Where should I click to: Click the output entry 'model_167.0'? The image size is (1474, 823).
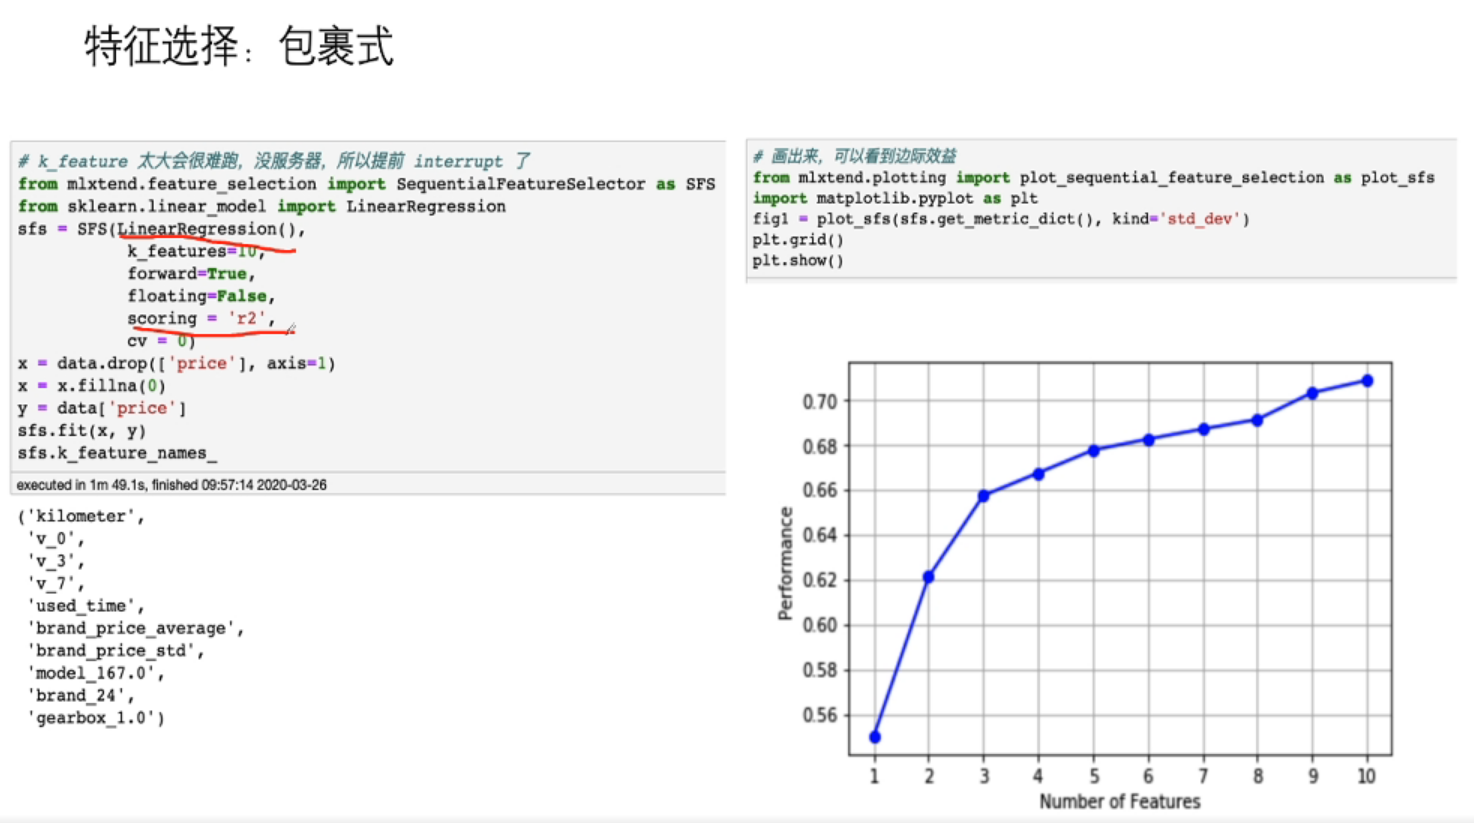point(91,673)
